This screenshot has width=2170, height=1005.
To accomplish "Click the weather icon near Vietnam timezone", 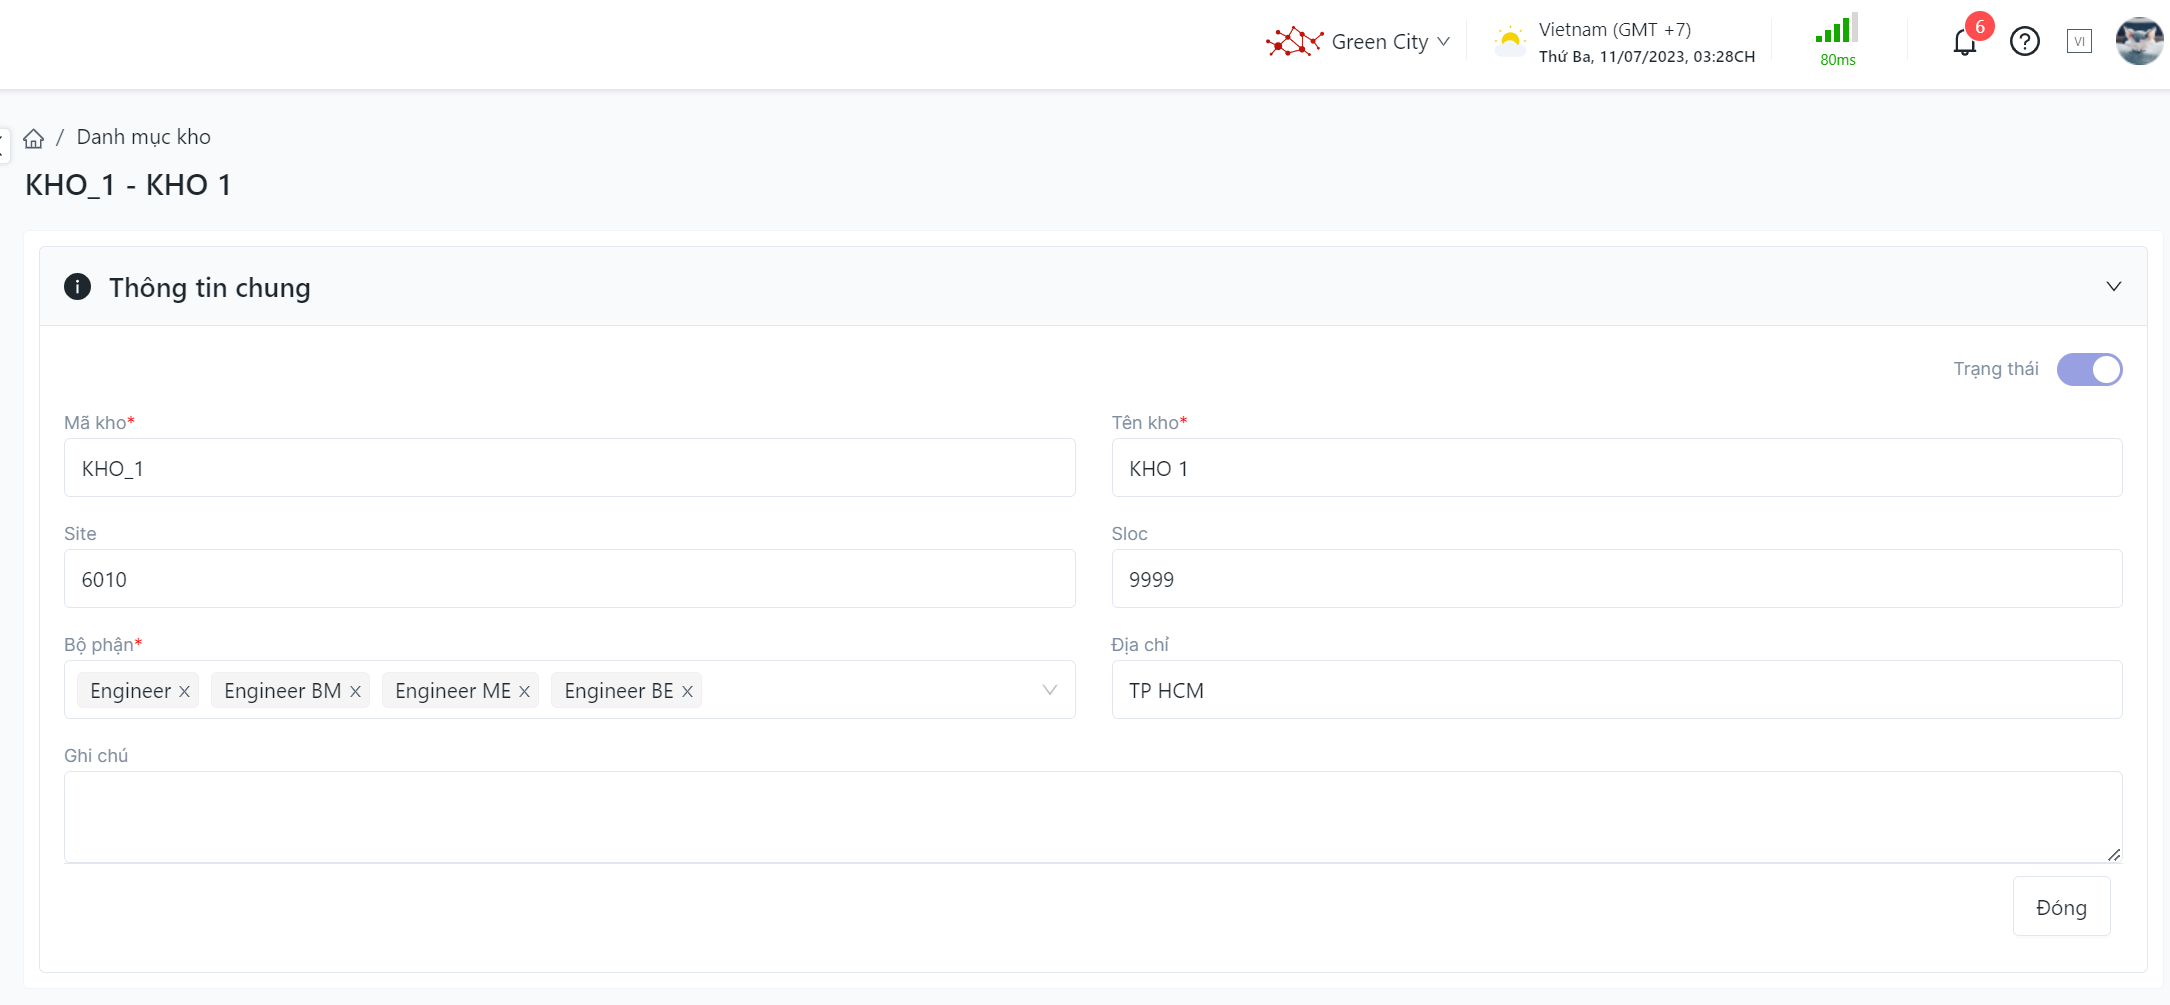I will click(x=1509, y=41).
